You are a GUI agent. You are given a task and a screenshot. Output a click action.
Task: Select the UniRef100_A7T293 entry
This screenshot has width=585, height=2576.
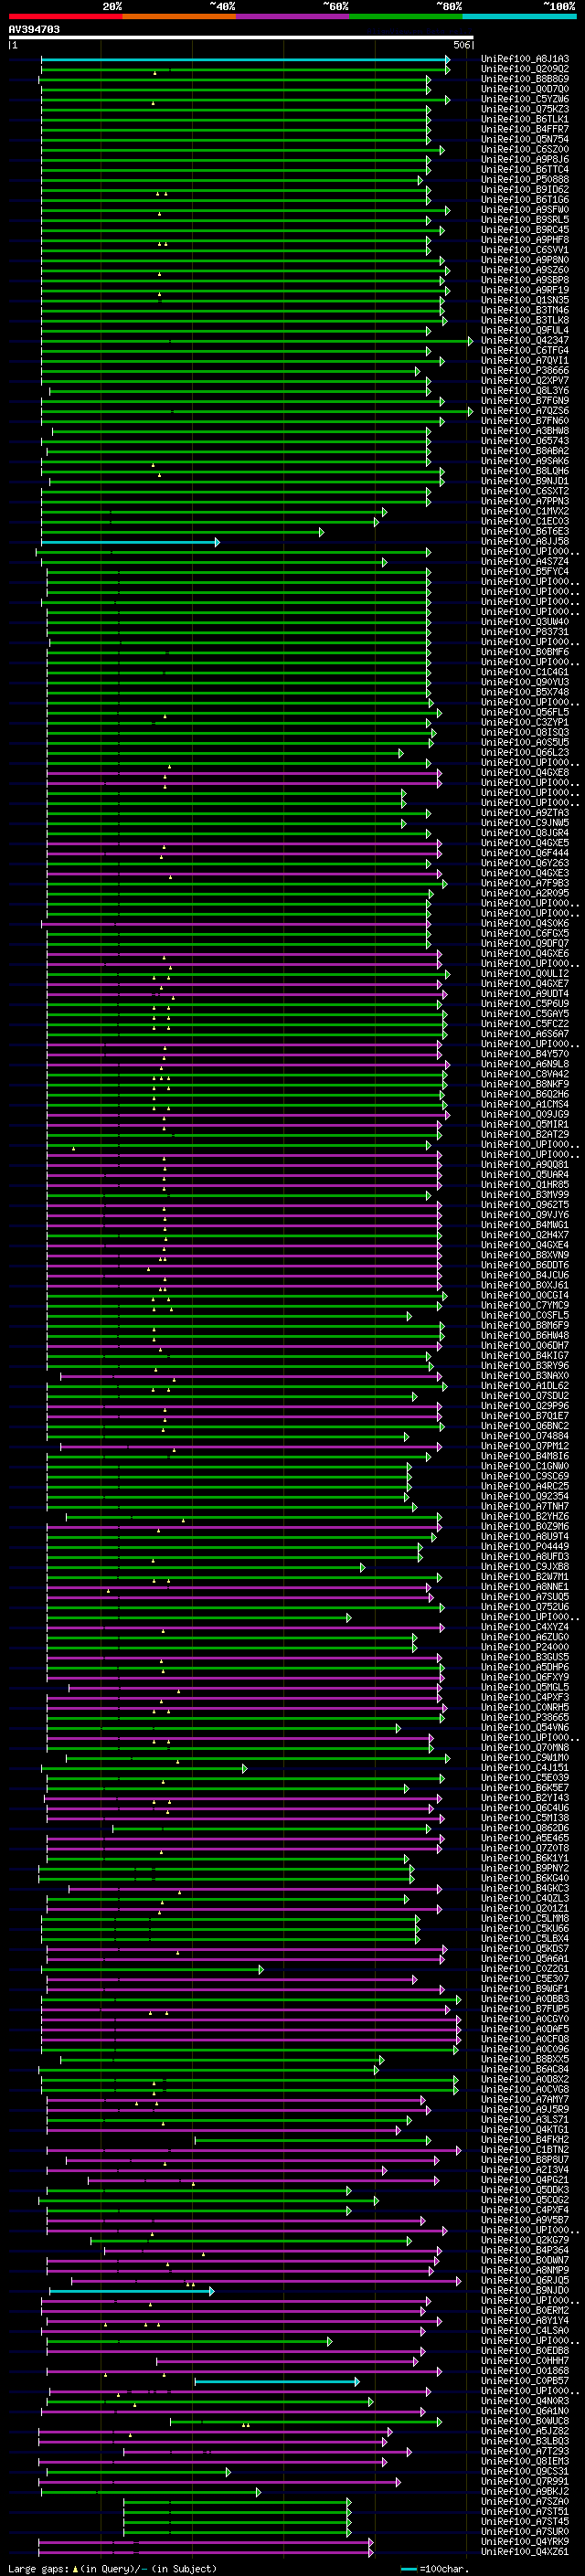pyautogui.click(x=525, y=2451)
